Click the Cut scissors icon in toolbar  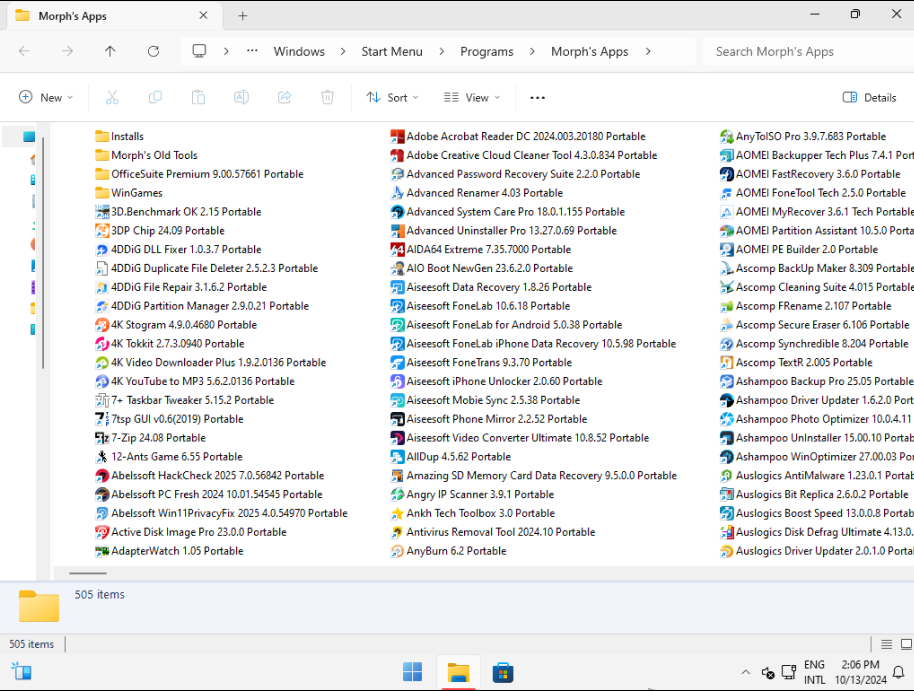coord(112,97)
